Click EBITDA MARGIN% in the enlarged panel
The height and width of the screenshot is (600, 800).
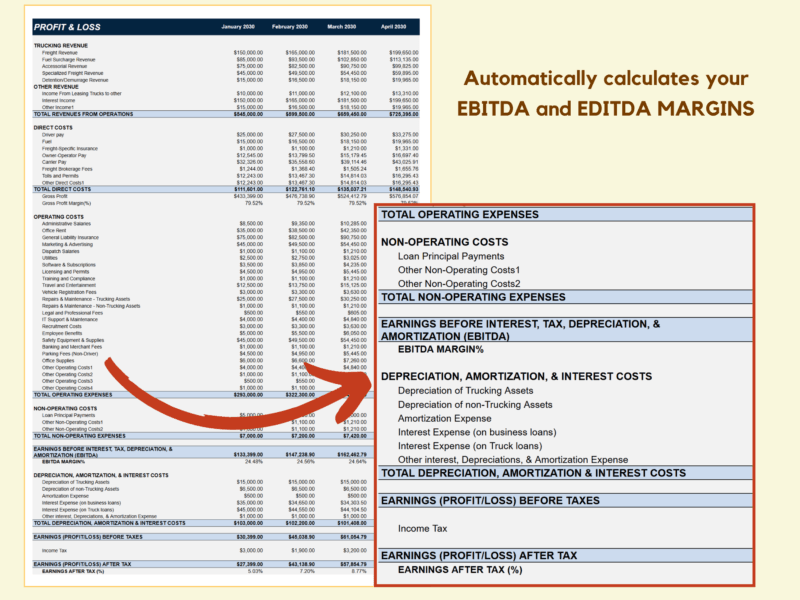[441, 349]
